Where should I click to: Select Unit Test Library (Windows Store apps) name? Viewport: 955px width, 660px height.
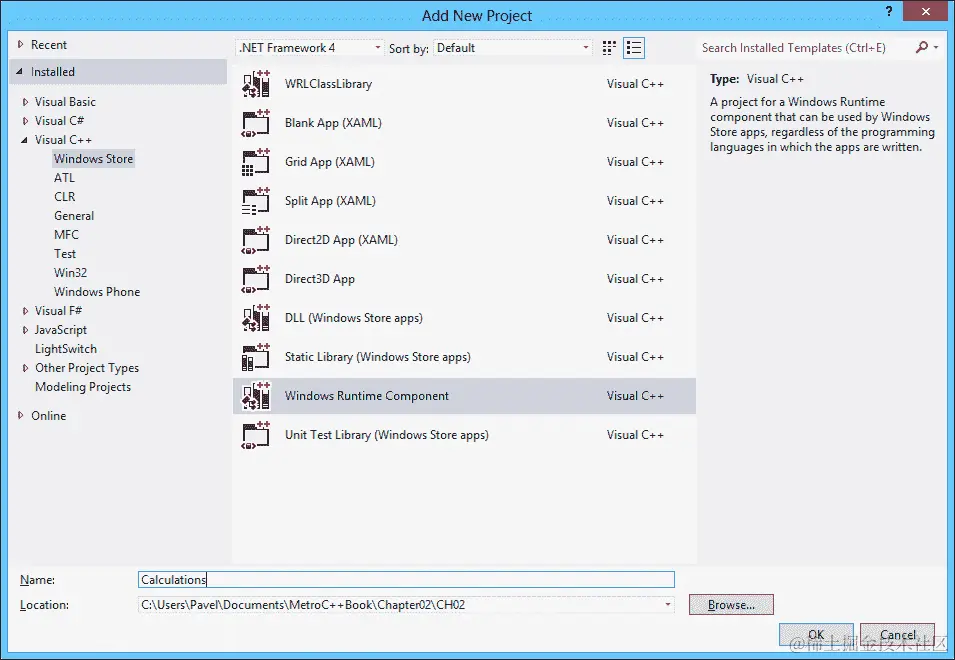pyautogui.click(x=387, y=435)
